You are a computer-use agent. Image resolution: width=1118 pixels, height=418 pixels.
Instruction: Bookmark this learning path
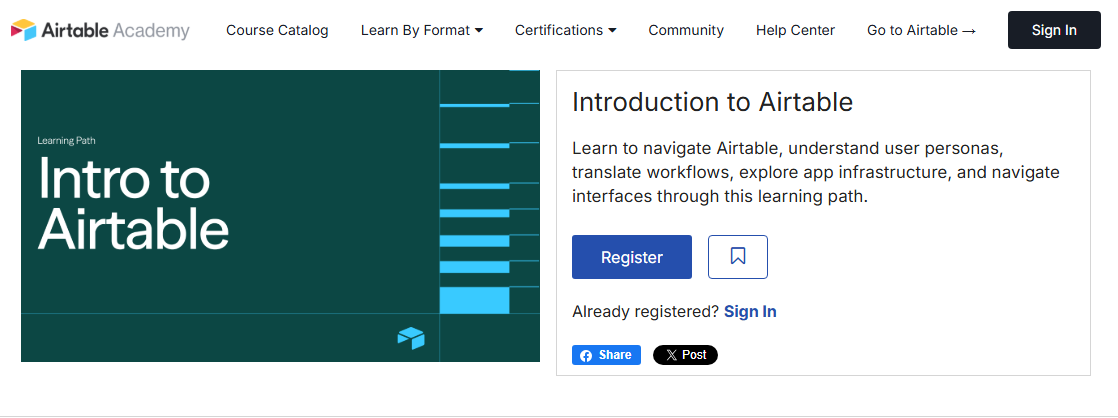click(738, 257)
